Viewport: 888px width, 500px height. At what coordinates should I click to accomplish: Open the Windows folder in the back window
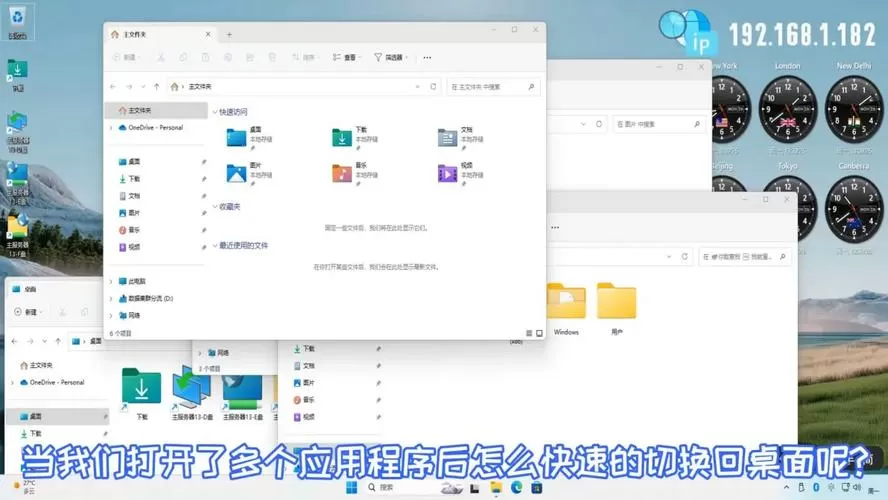click(x=566, y=309)
